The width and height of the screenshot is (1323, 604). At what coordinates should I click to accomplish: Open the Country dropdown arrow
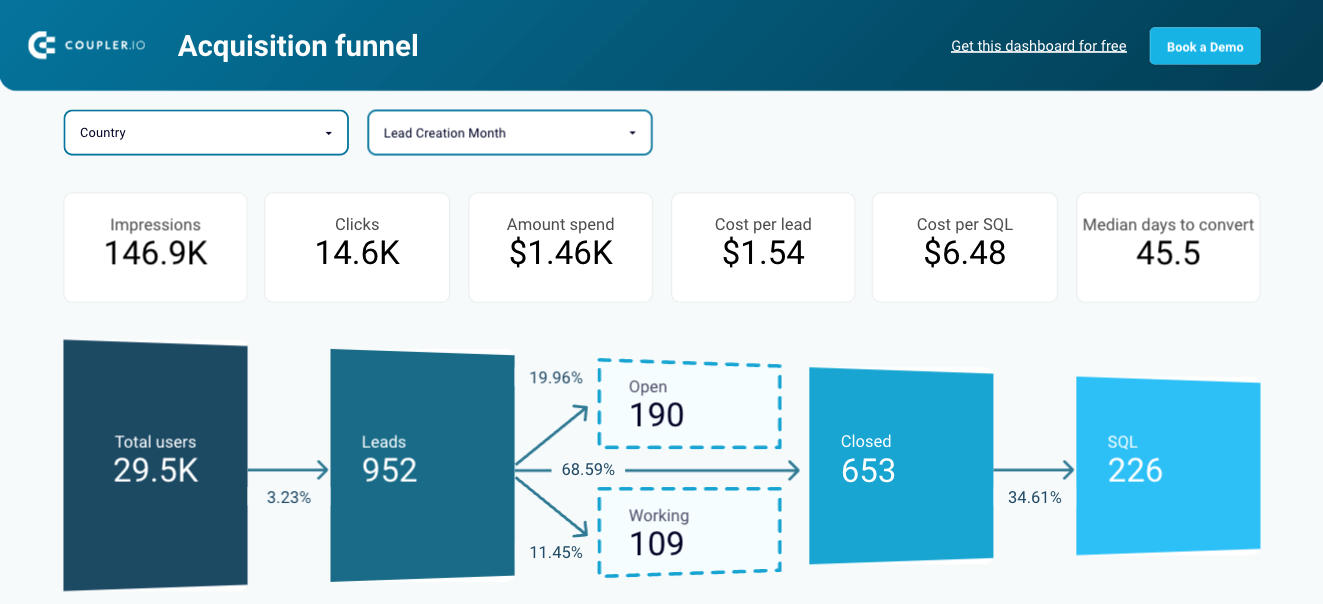[x=328, y=133]
